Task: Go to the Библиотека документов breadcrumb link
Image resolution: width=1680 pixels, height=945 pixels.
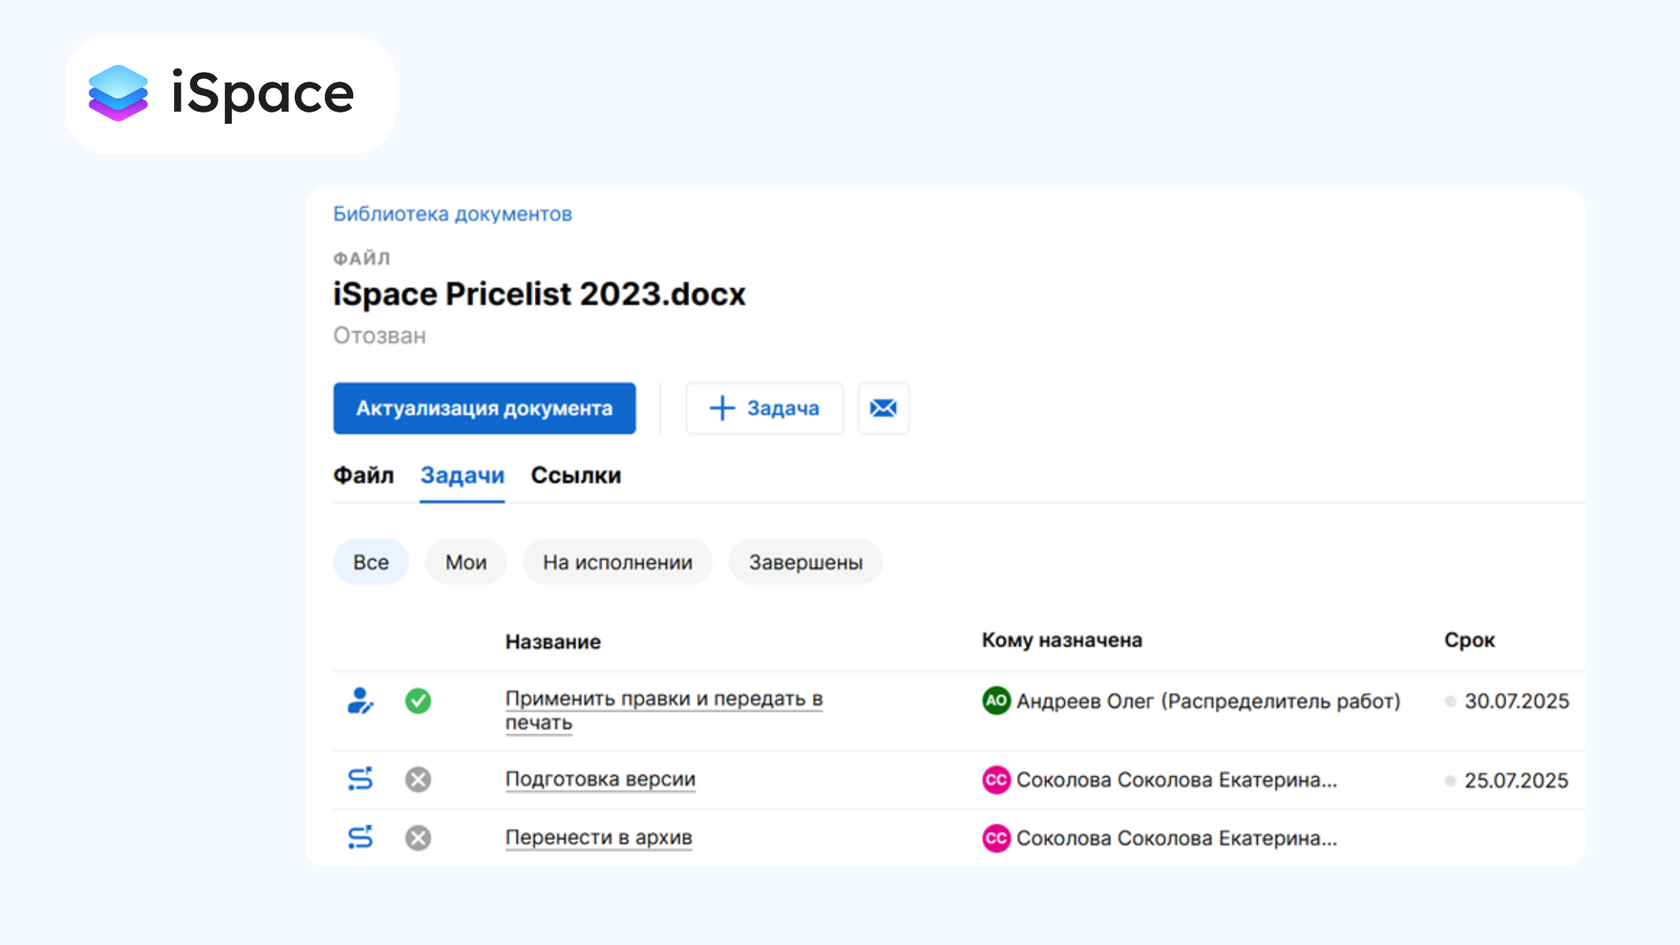Action: coord(452,214)
